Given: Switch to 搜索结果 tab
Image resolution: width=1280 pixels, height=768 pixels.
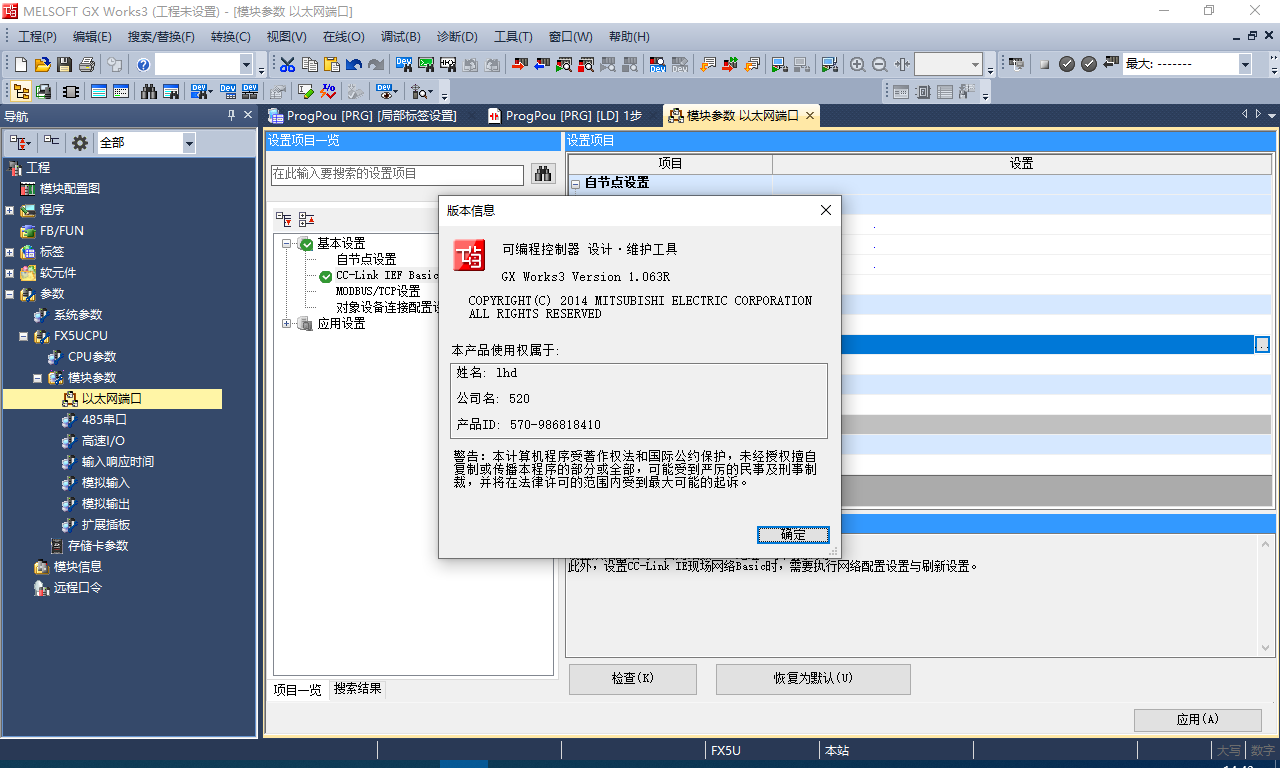Looking at the screenshot, I should tap(357, 689).
